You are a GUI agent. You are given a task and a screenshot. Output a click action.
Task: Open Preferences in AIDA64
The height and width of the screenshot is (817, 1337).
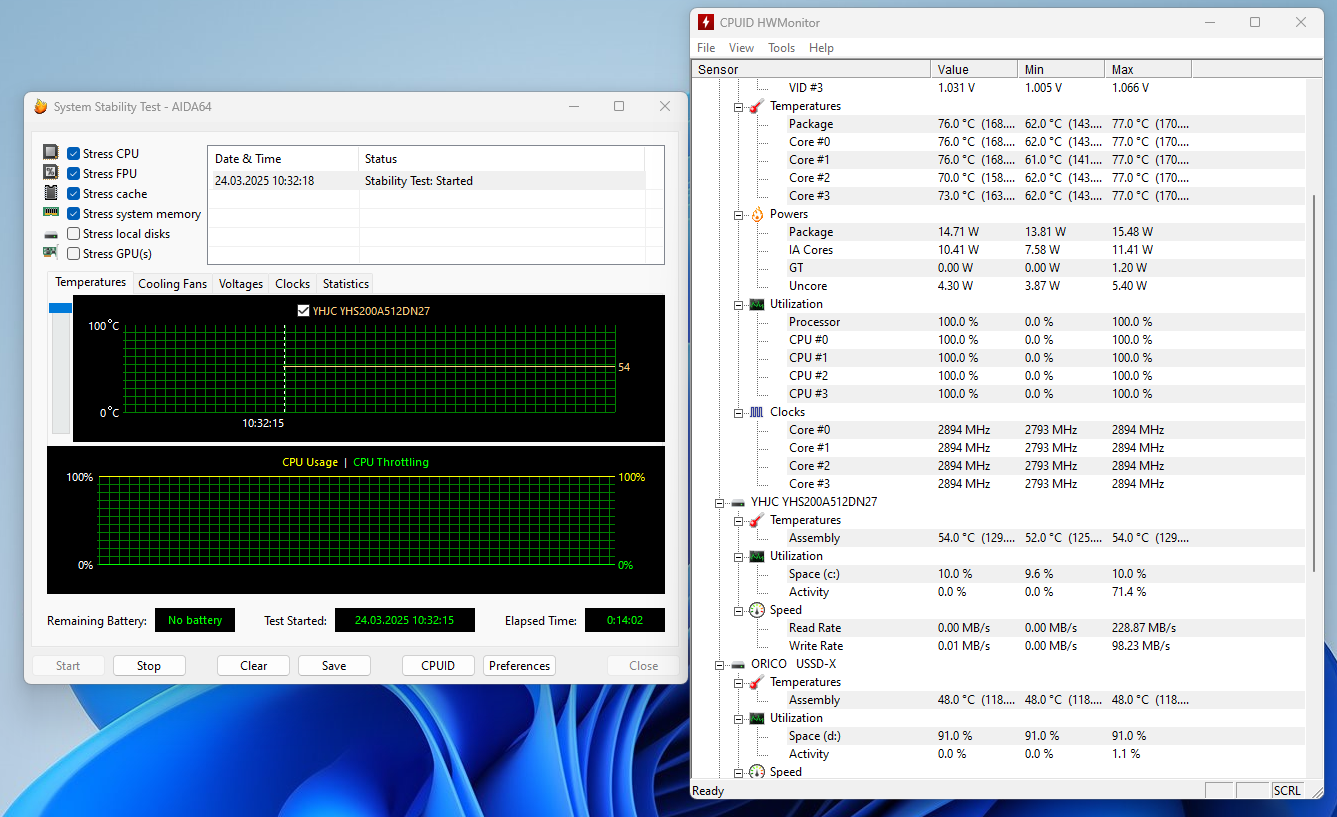pos(520,666)
